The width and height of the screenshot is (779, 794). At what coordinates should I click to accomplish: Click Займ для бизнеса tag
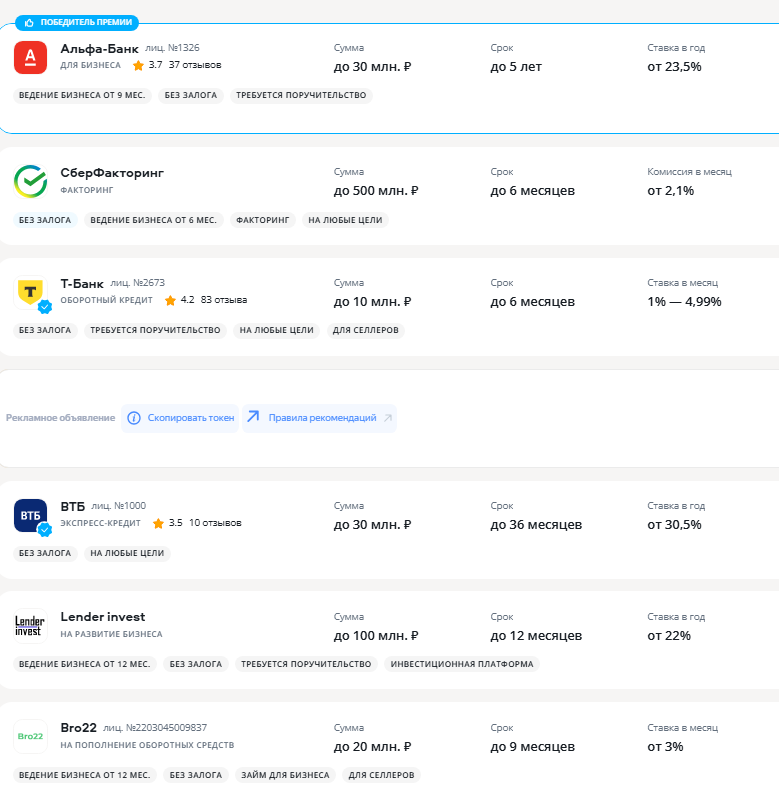point(283,775)
